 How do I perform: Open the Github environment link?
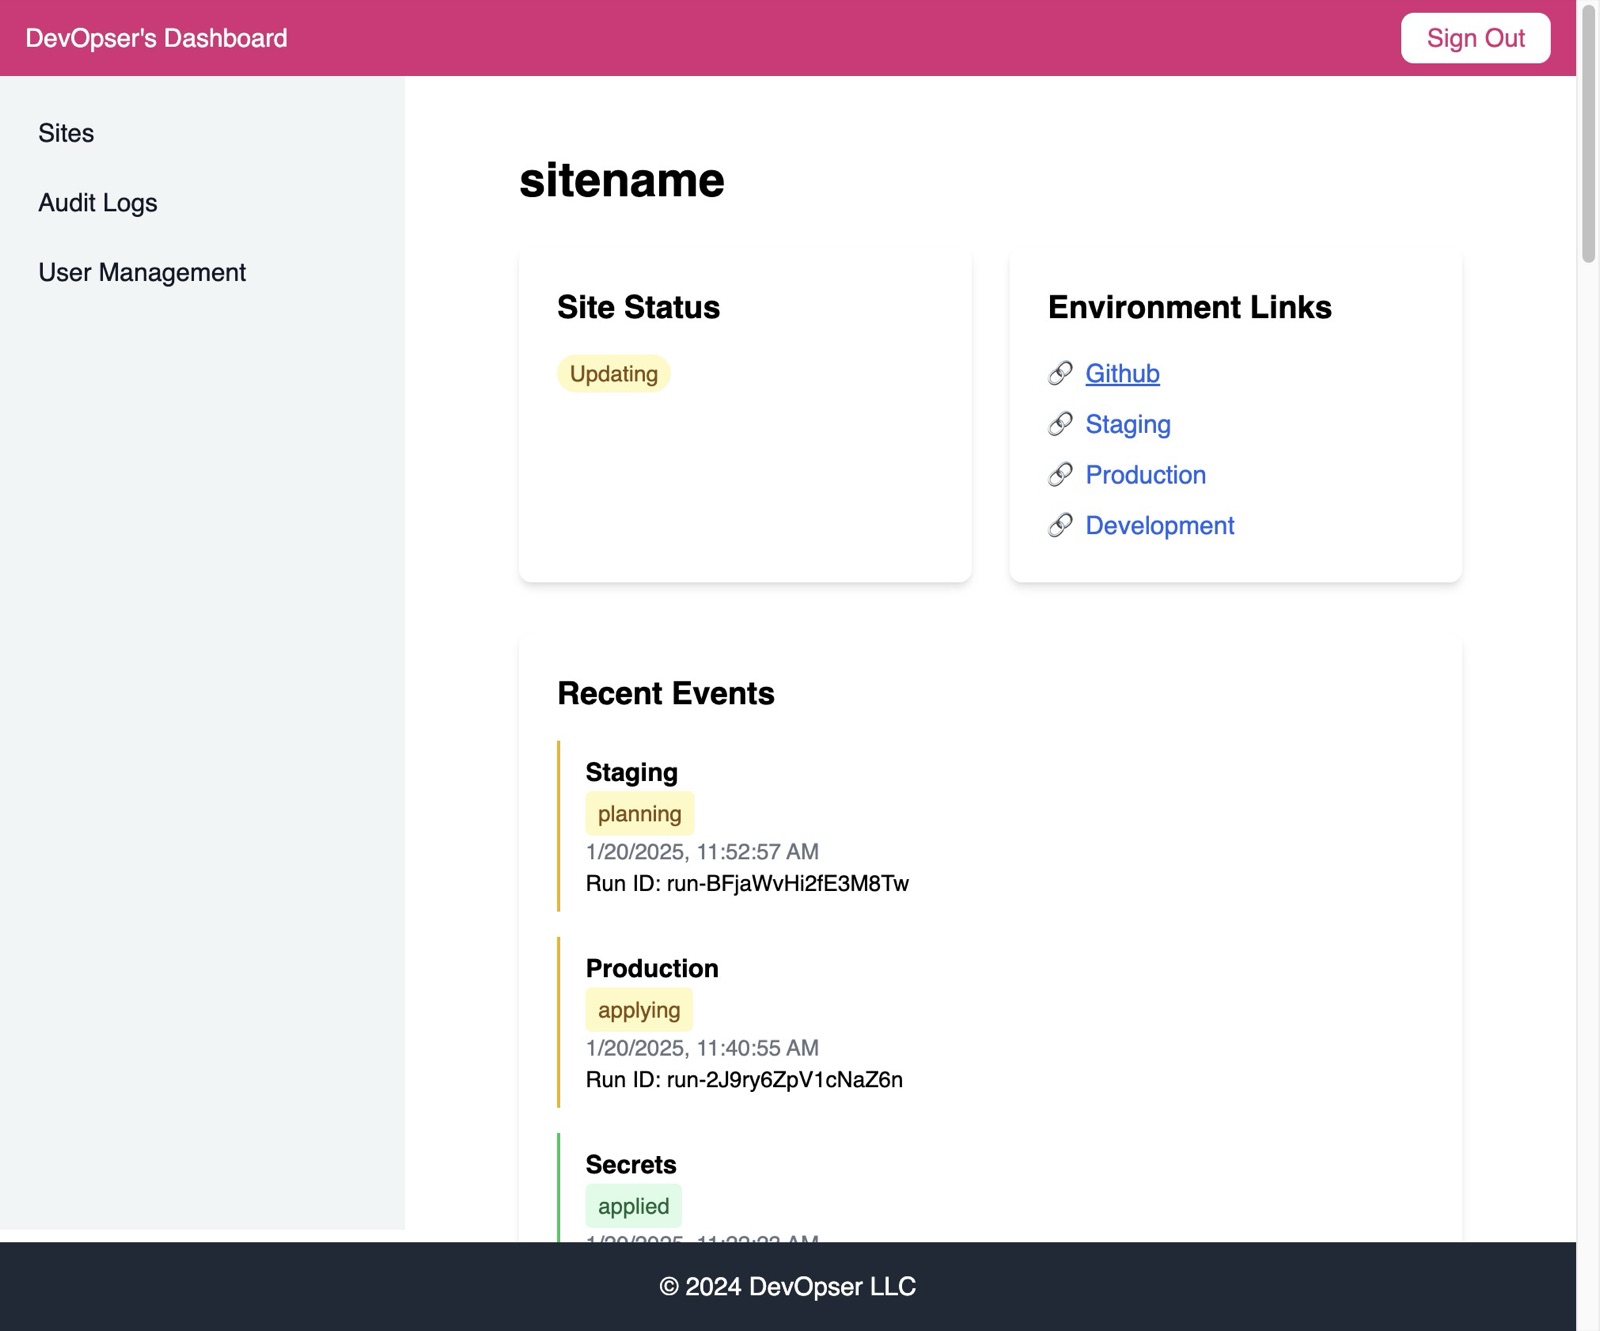[x=1122, y=374]
